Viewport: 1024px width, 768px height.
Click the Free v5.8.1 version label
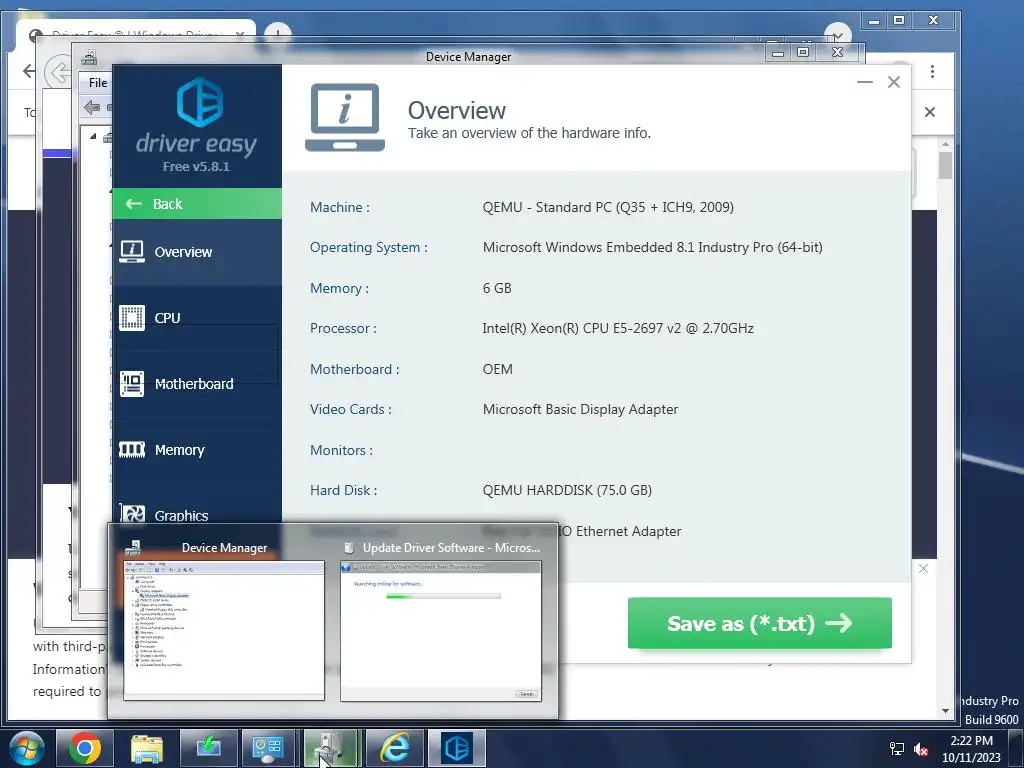tap(196, 167)
